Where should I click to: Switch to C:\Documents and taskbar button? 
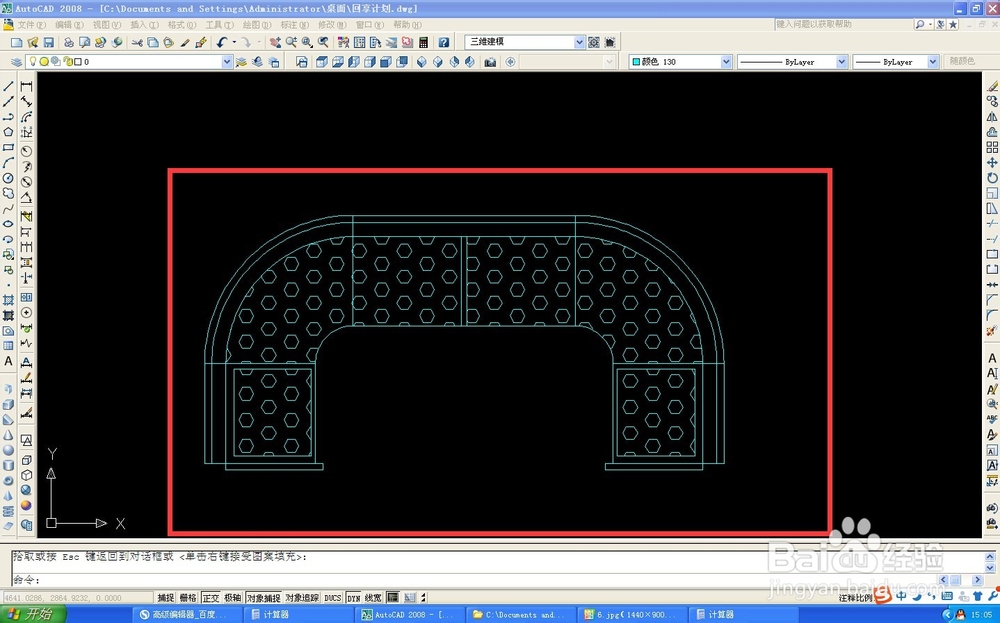520,615
